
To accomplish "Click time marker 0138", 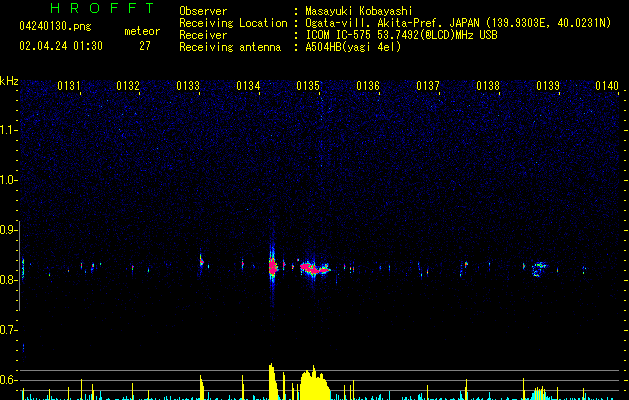I will click(x=488, y=86).
